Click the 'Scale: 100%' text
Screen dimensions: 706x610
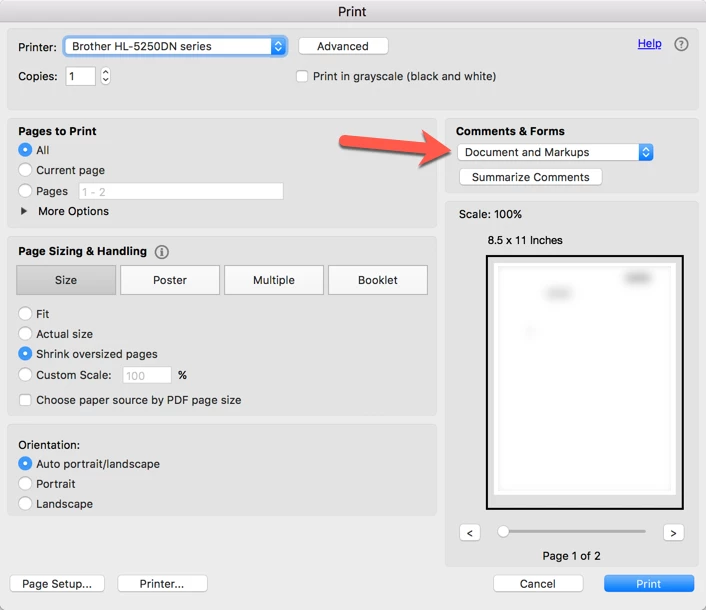[x=490, y=214]
